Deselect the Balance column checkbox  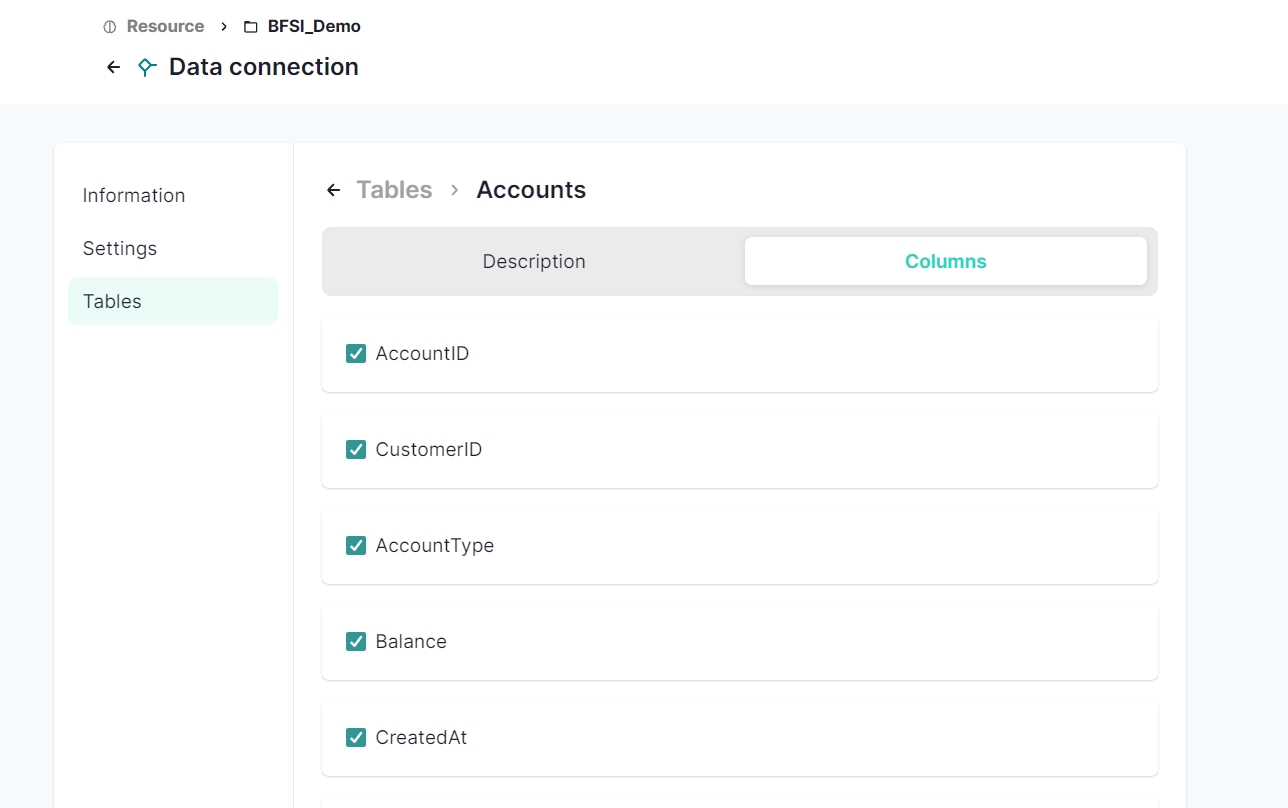tap(356, 641)
